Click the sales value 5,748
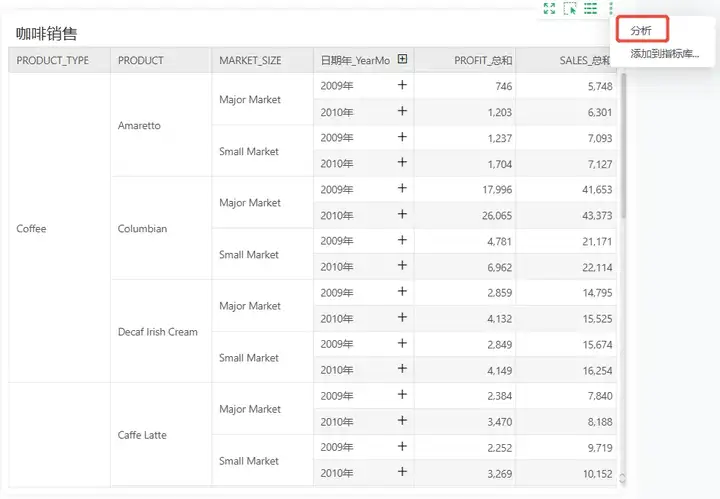Viewport: 720px width, 499px height. tap(600, 86)
